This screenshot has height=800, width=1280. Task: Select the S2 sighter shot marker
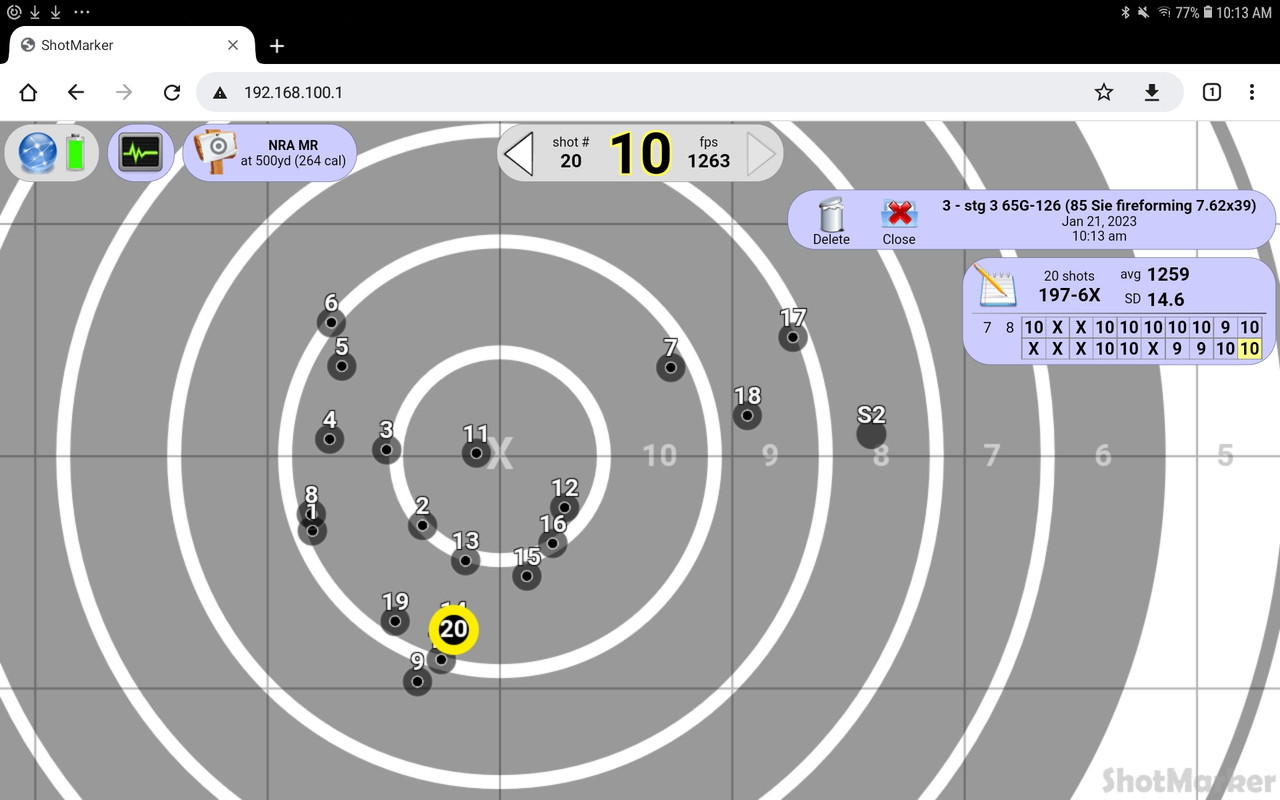871,432
